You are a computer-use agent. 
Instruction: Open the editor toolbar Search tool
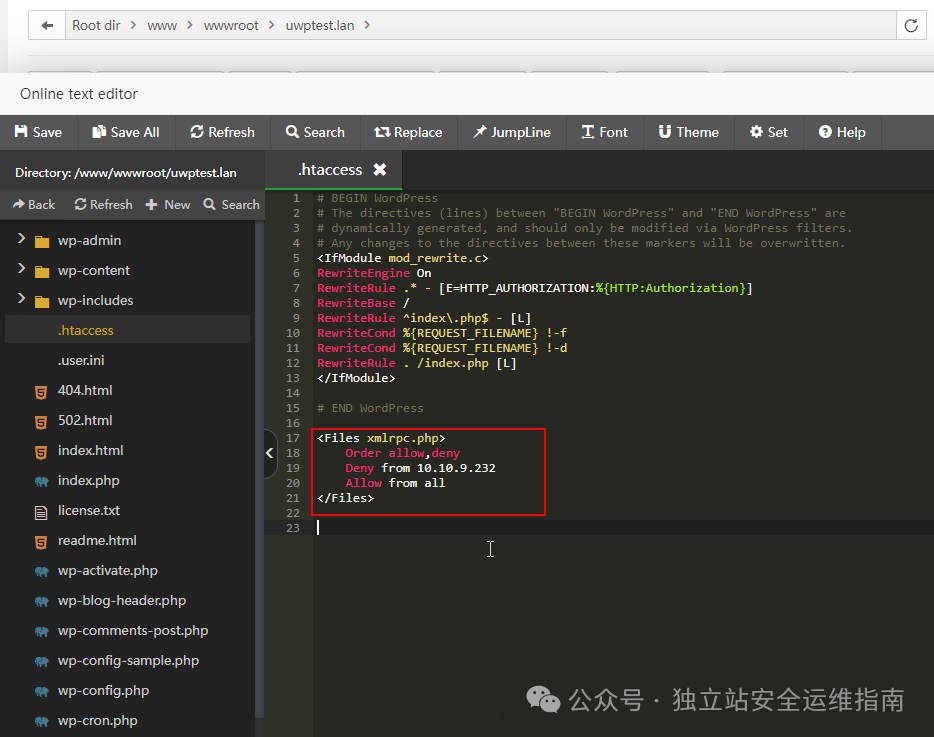coord(315,132)
